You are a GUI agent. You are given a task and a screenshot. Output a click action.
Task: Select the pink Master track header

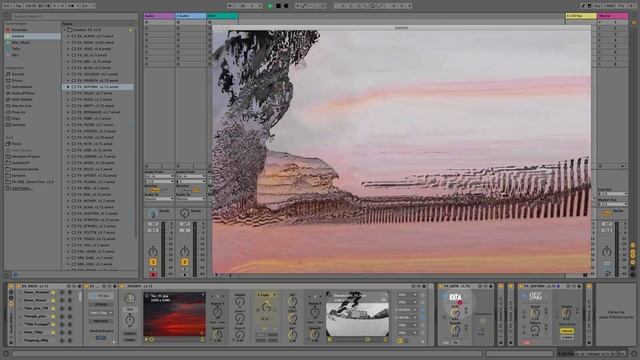coord(613,16)
